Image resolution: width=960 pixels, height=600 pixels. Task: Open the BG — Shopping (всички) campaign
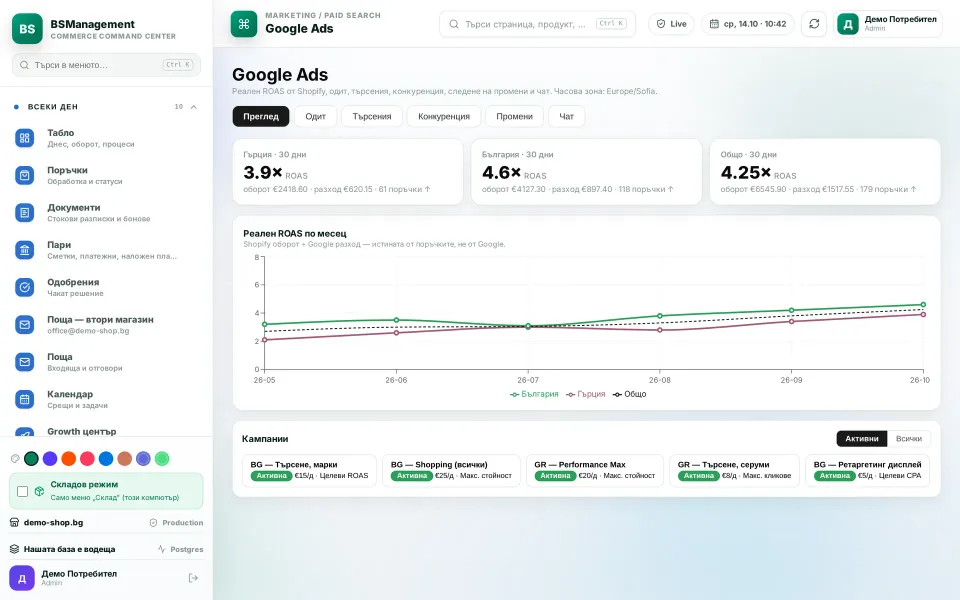pos(451,470)
